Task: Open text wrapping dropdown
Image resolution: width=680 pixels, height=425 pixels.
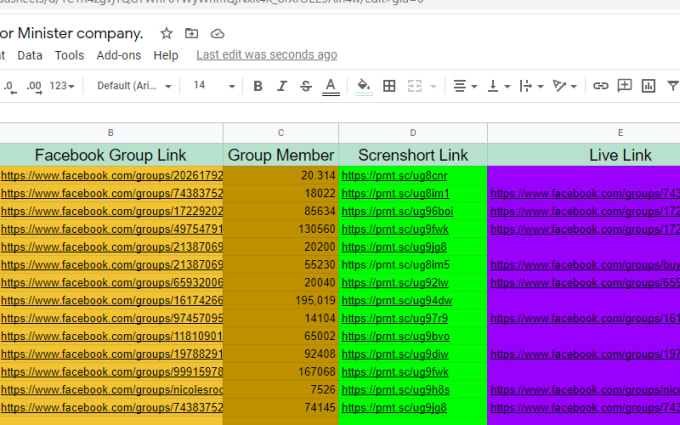Action: pyautogui.click(x=531, y=86)
